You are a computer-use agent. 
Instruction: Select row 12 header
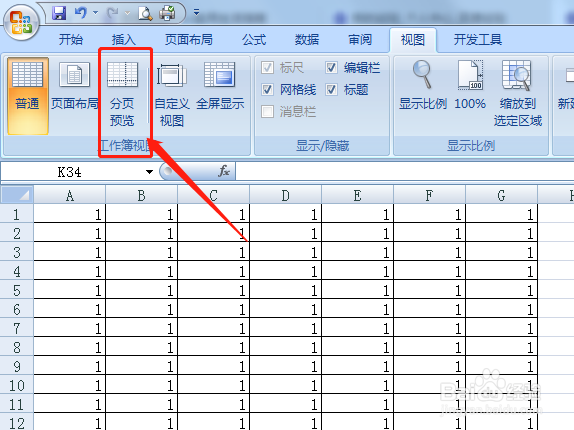tap(16, 423)
